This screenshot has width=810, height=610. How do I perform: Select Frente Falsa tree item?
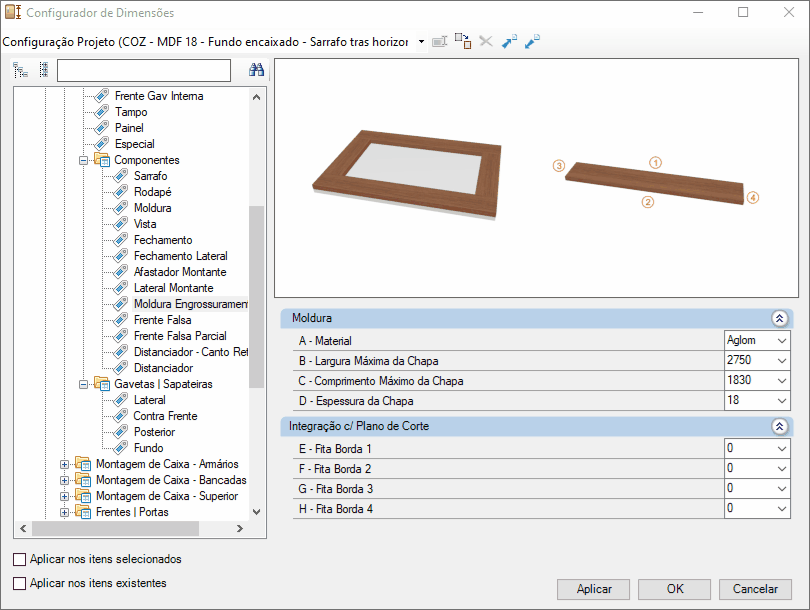(x=162, y=320)
